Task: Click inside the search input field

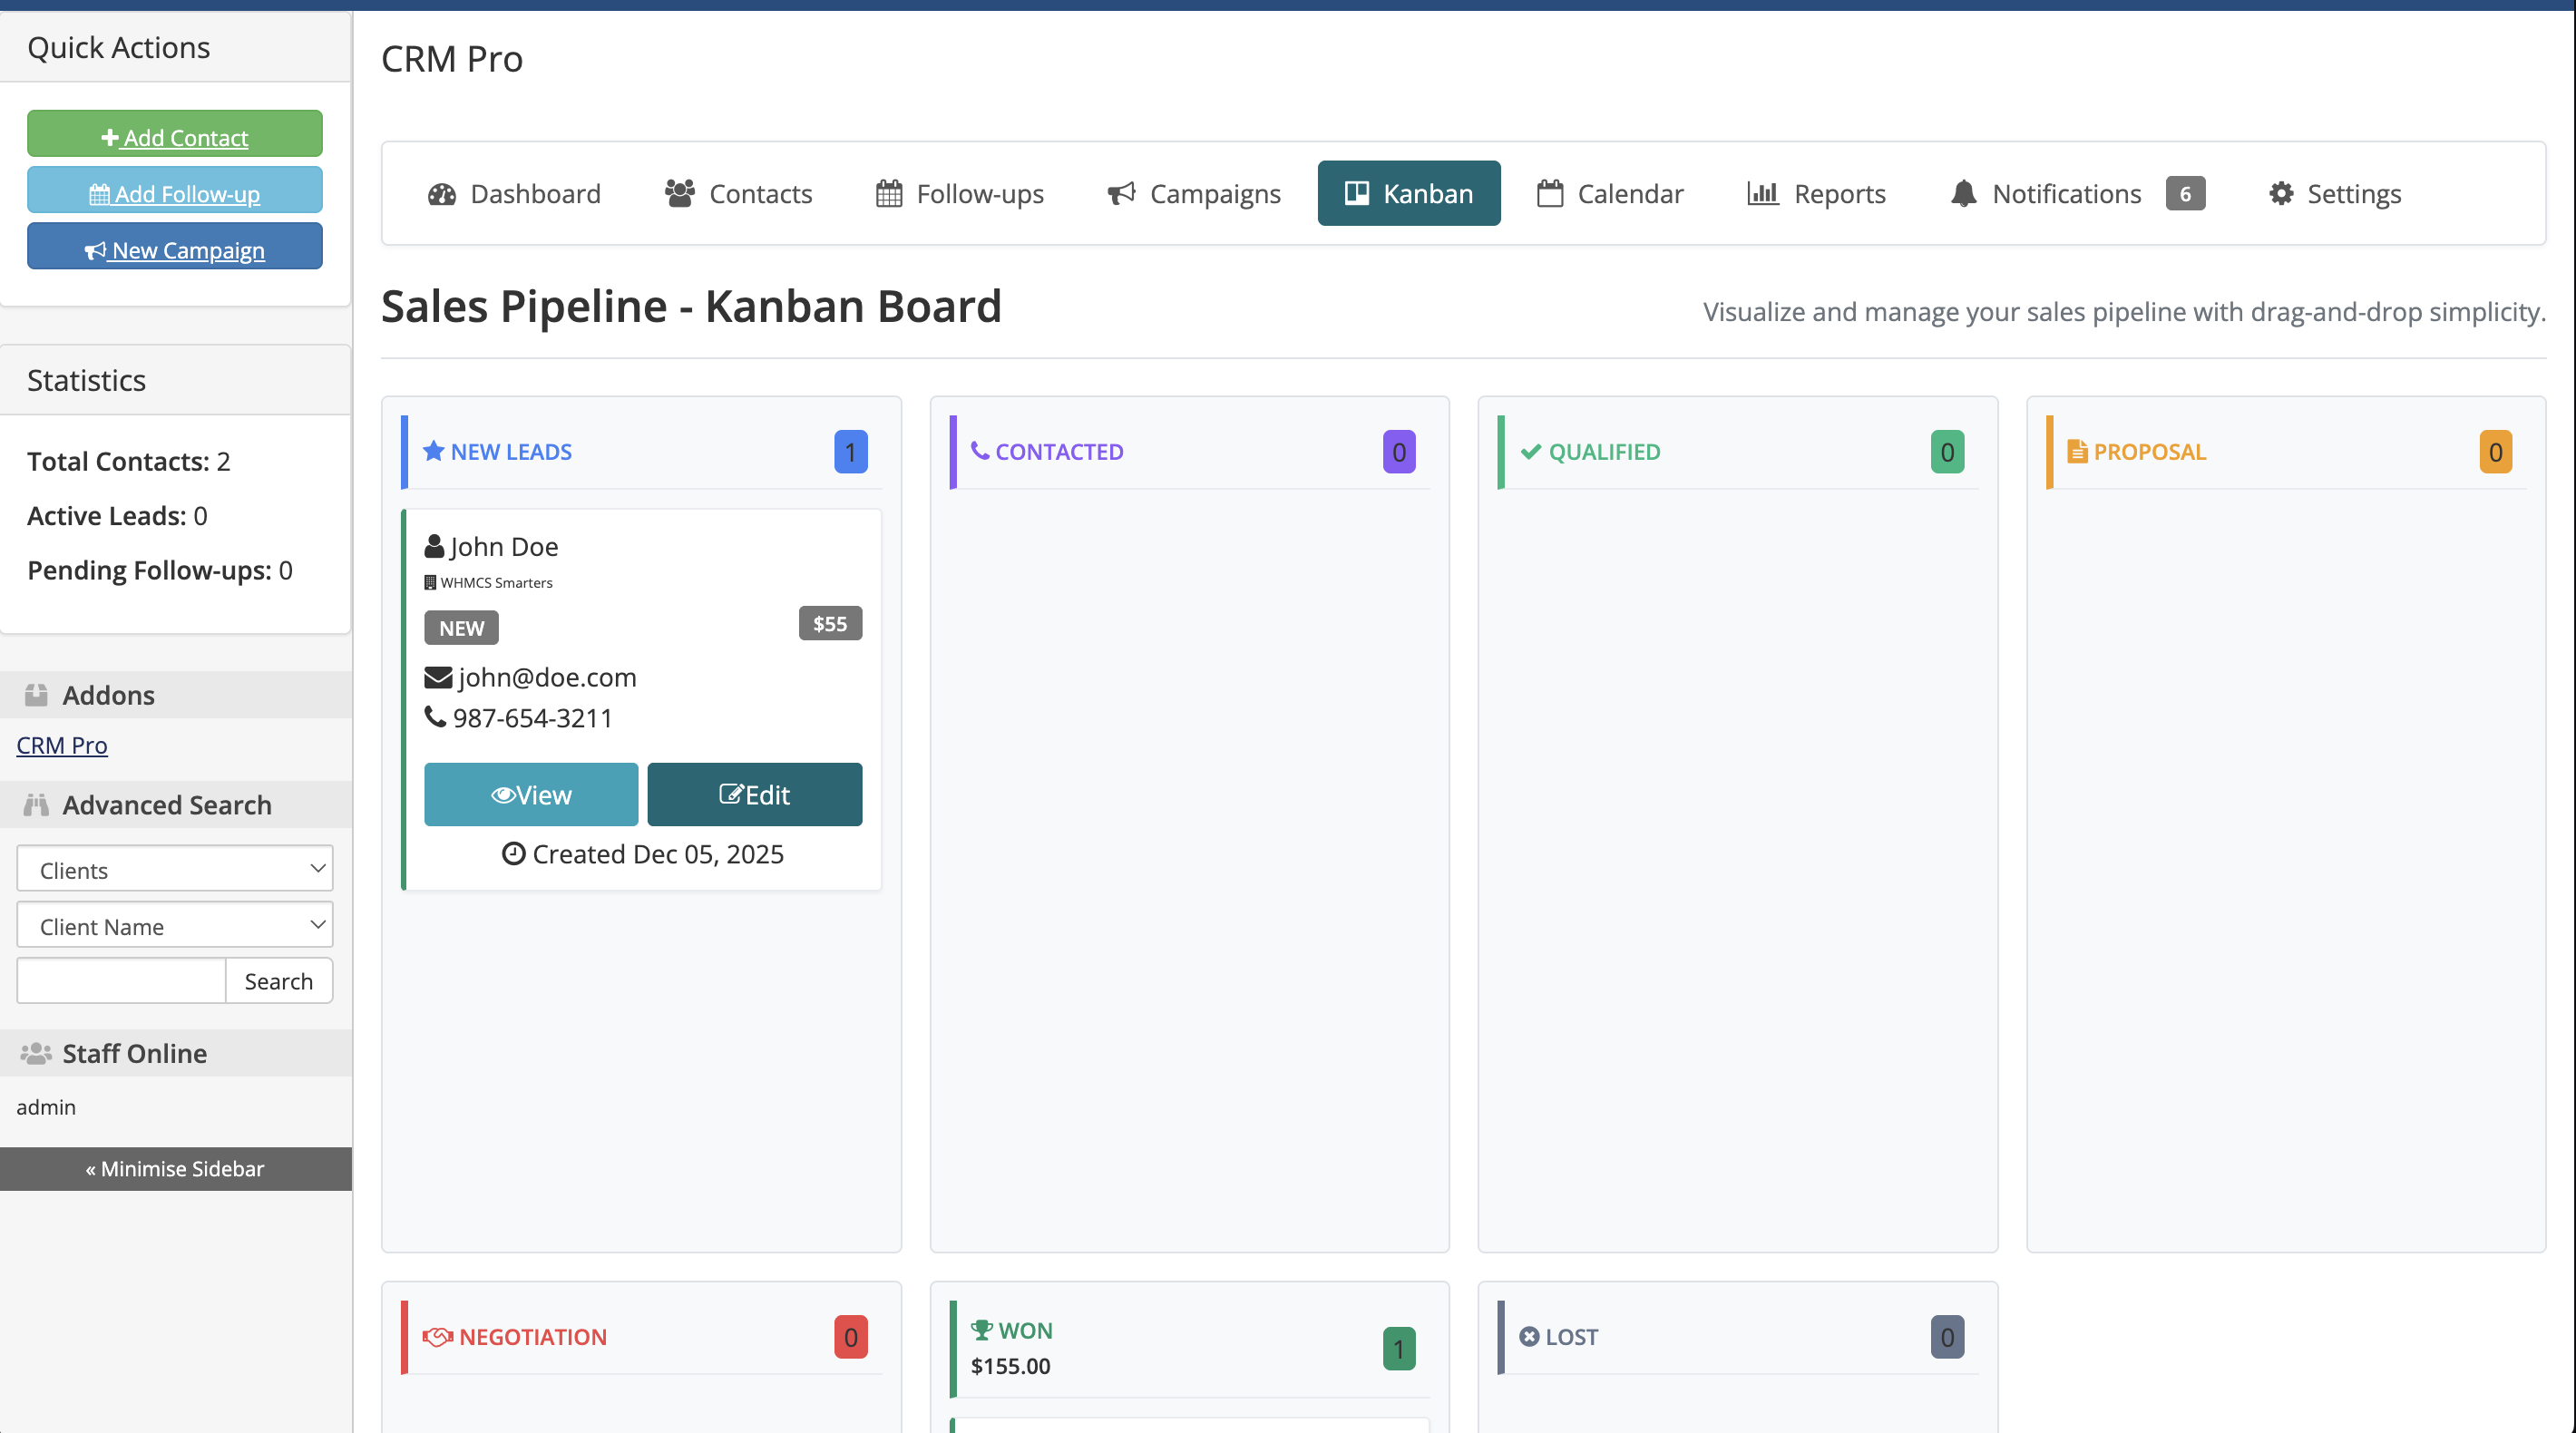Action: [120, 980]
